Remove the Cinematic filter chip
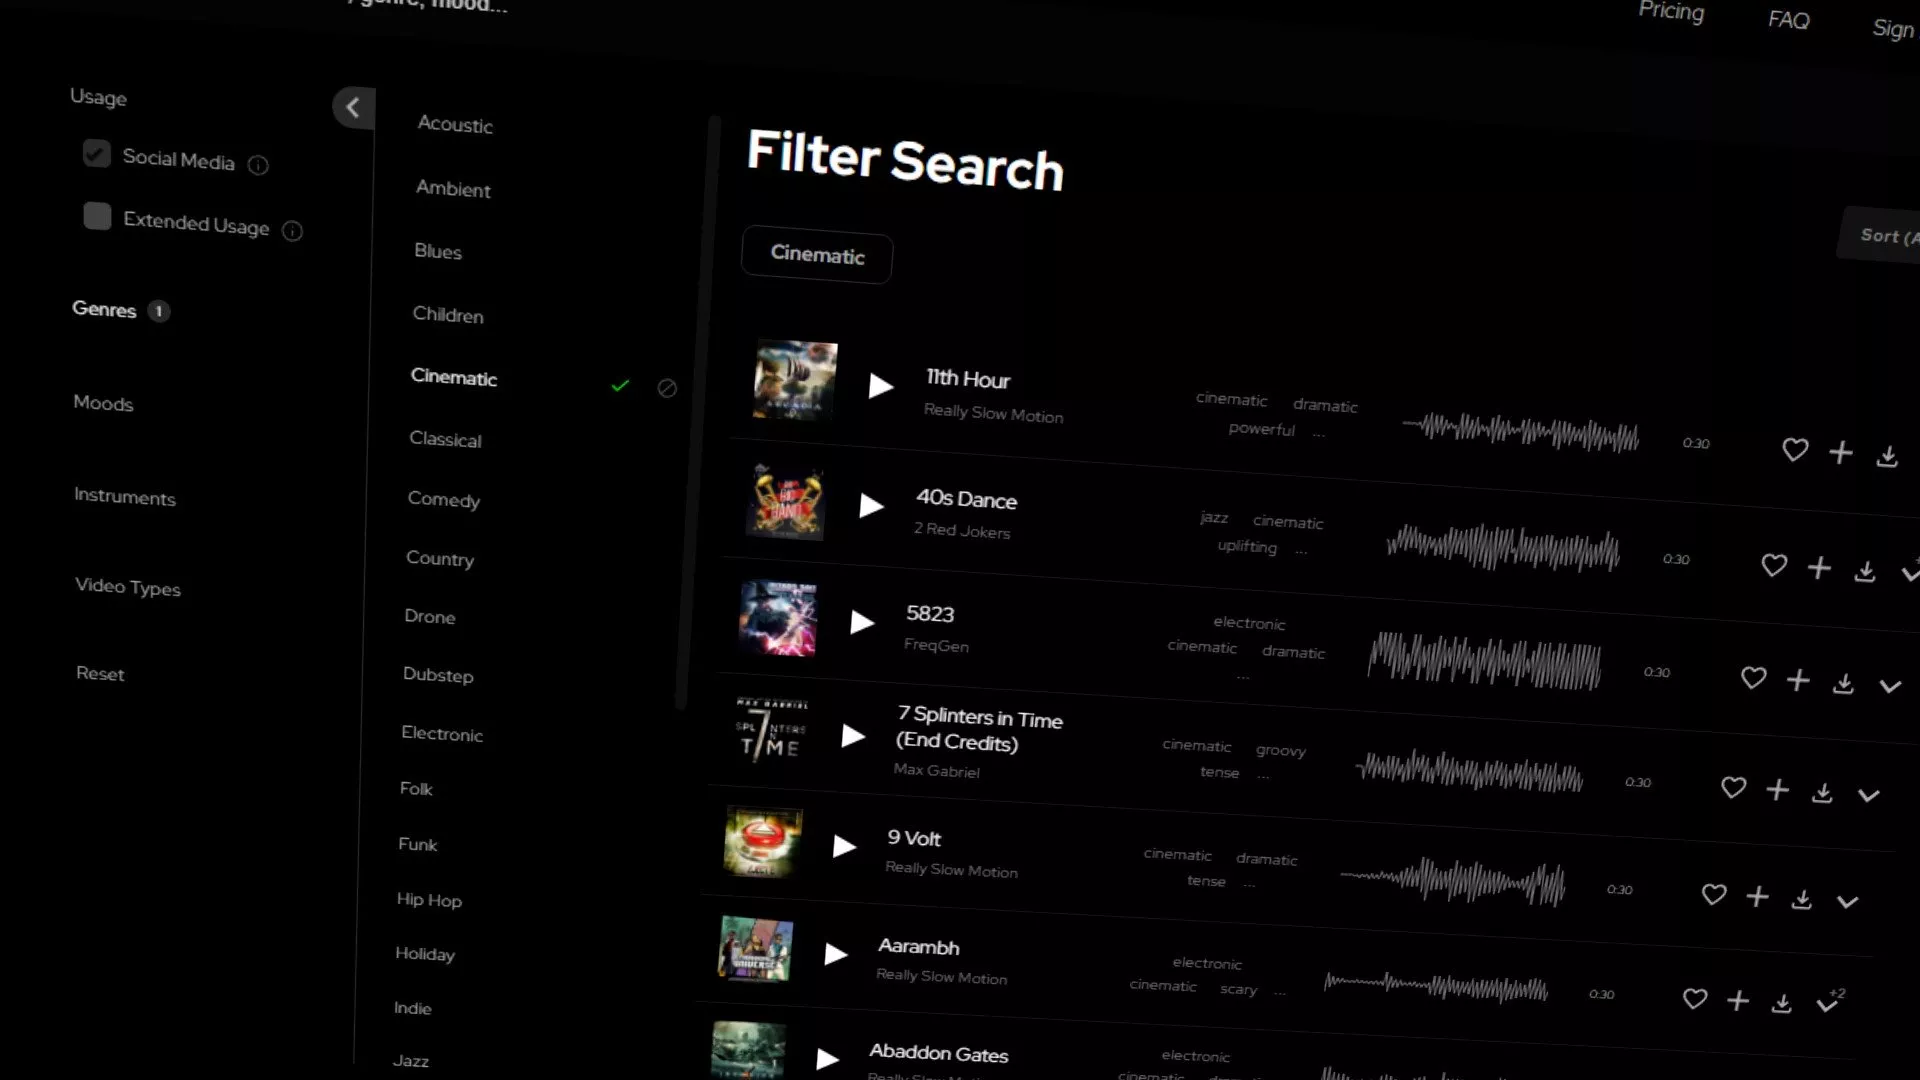 (x=816, y=255)
